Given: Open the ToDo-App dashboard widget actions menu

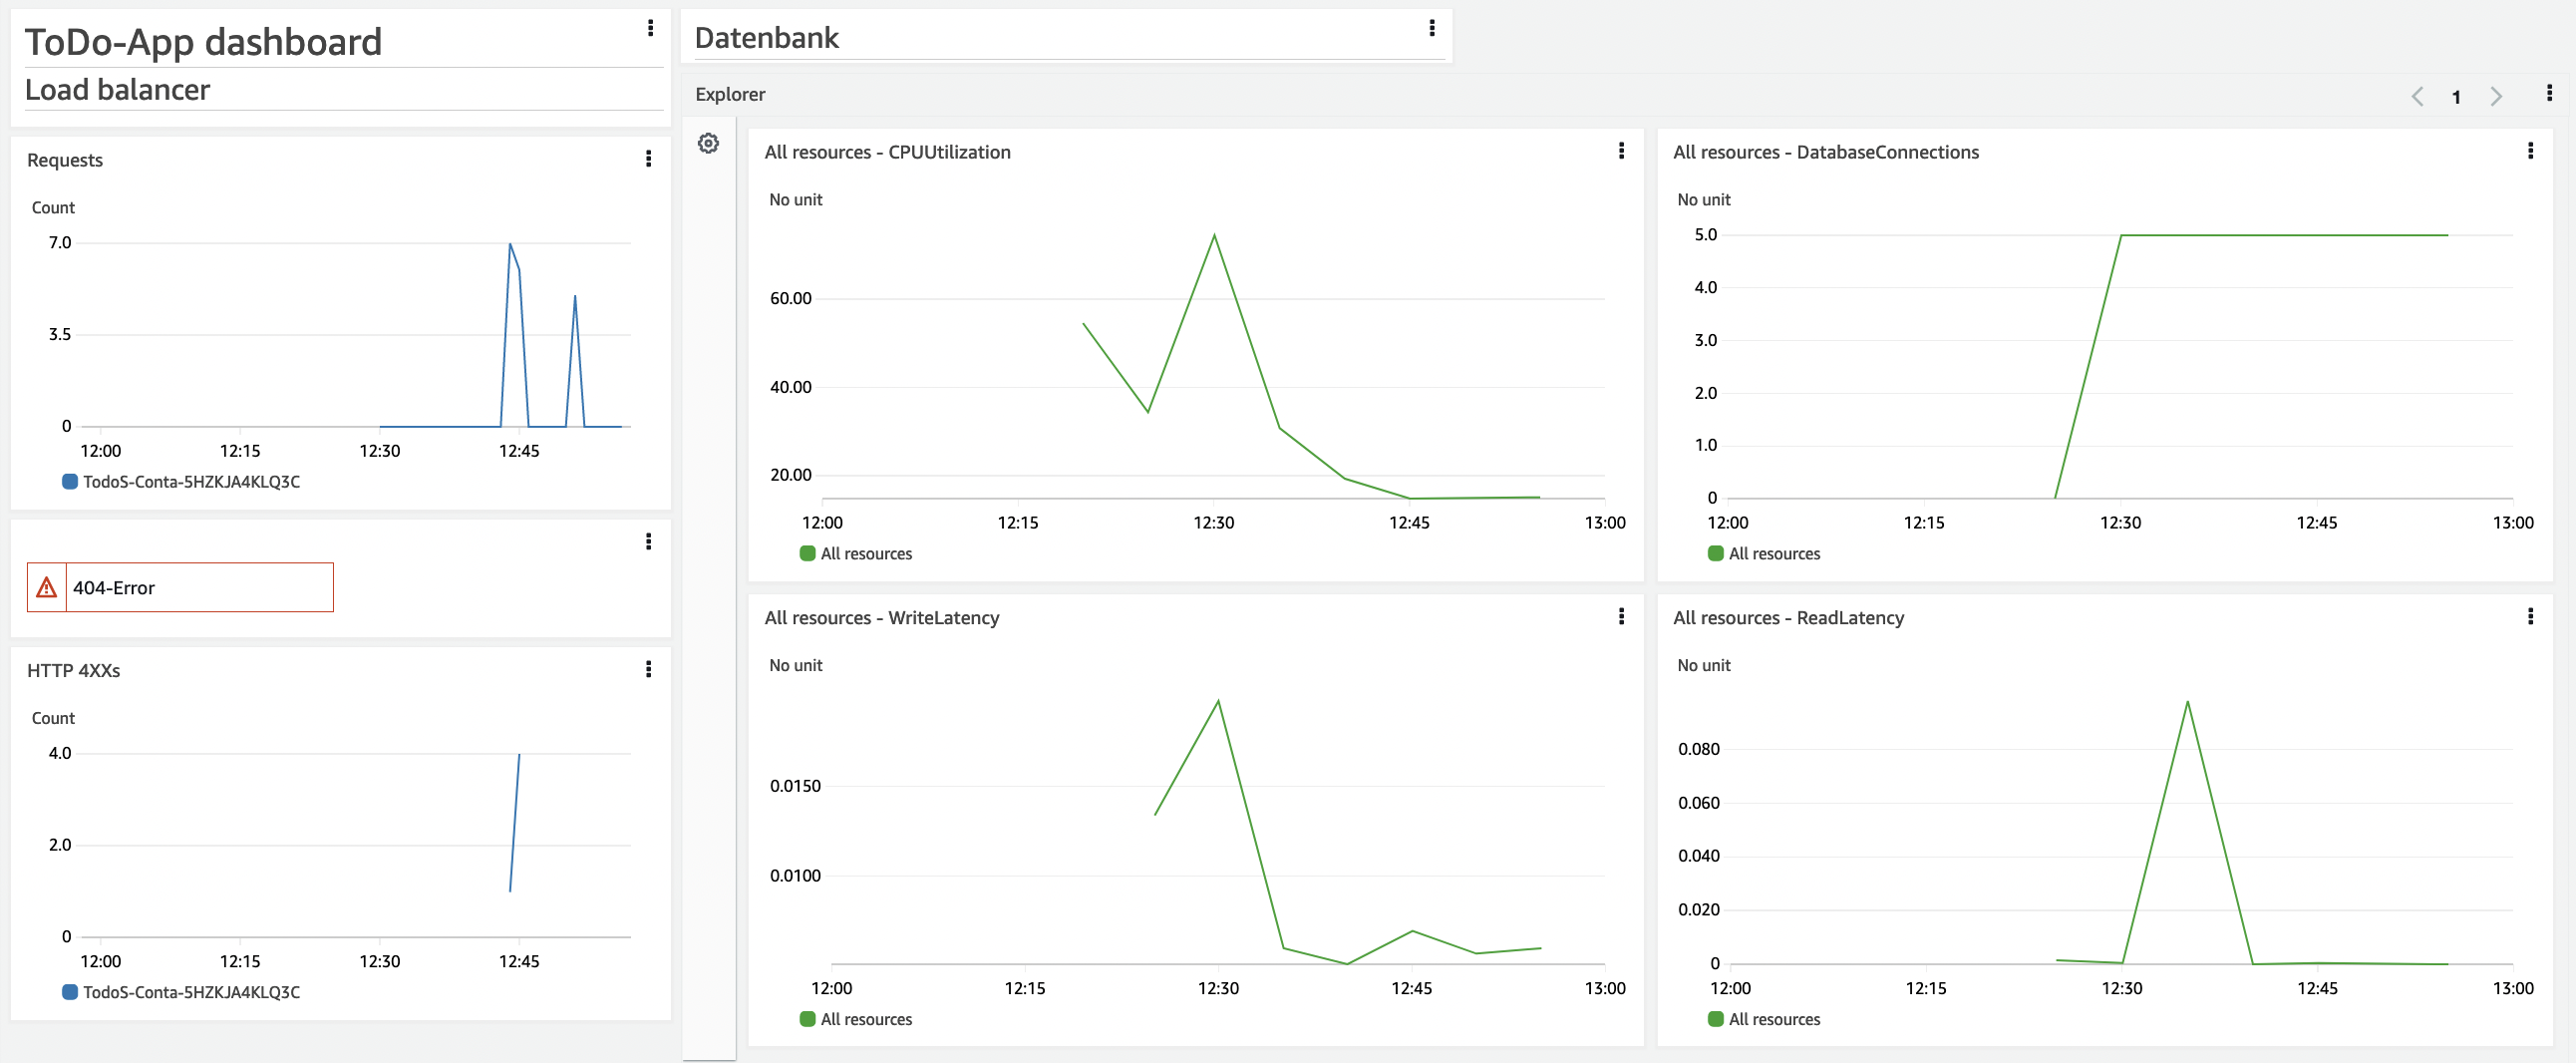Looking at the screenshot, I should pyautogui.click(x=650, y=28).
